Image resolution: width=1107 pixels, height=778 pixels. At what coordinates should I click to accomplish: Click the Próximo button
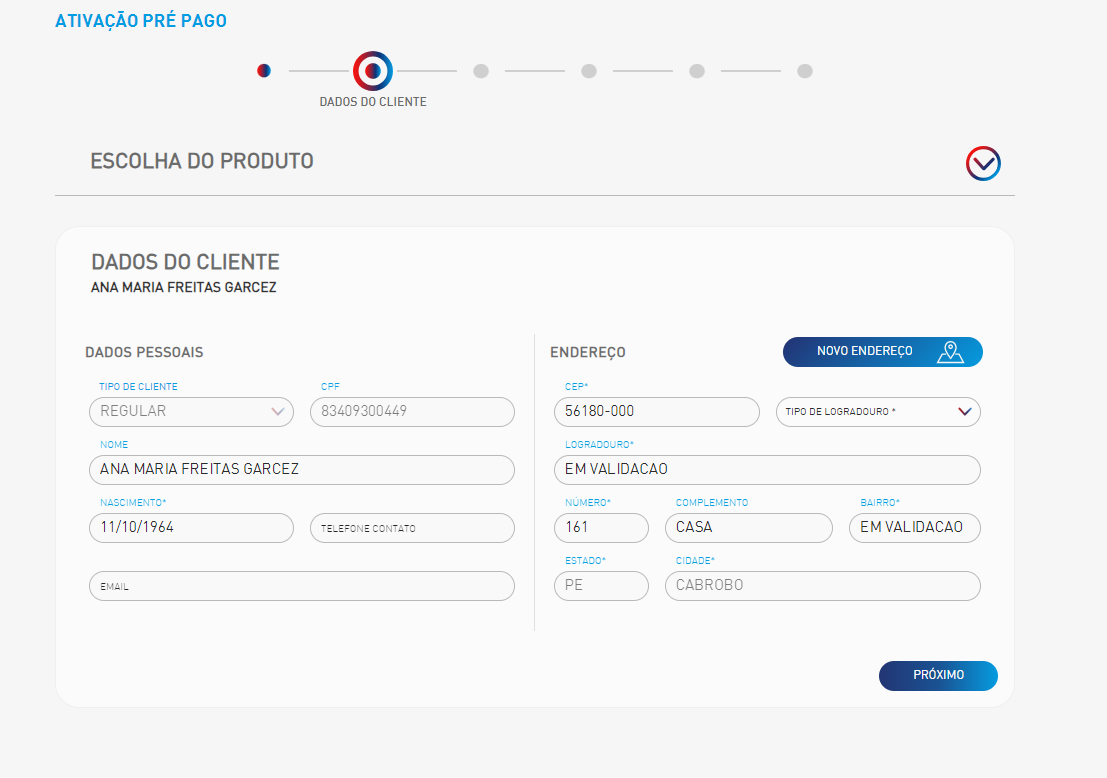click(938, 676)
